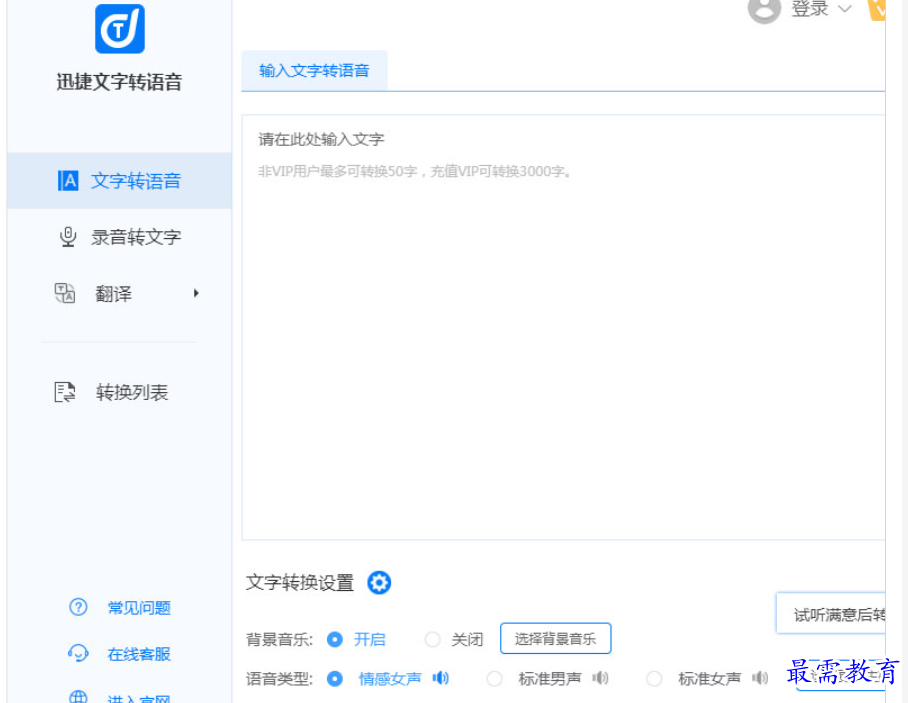The height and width of the screenshot is (703, 908).
Task: Open 转换列表 in the sidebar
Action: [x=119, y=393]
